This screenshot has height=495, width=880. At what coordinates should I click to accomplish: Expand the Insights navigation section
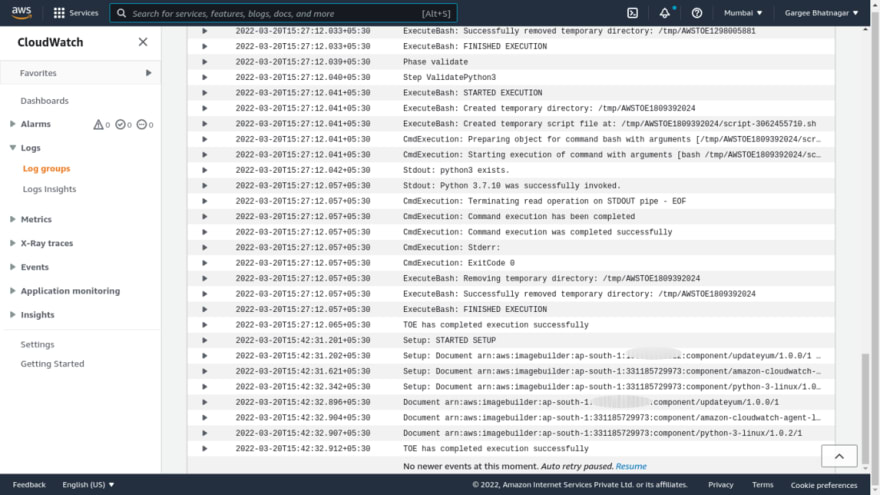12,315
